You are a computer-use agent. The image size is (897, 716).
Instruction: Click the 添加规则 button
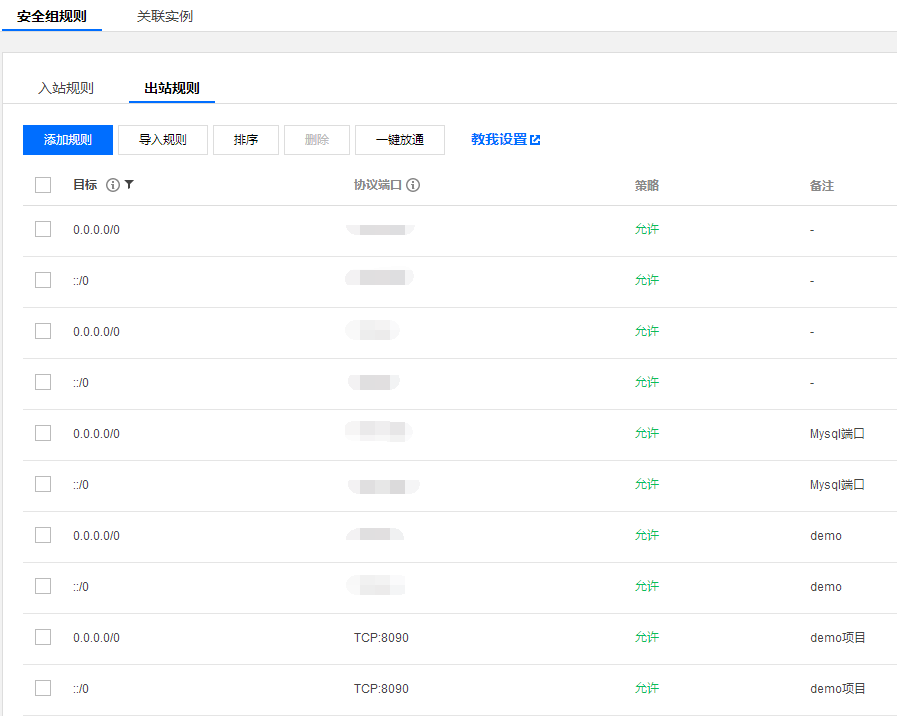(67, 139)
